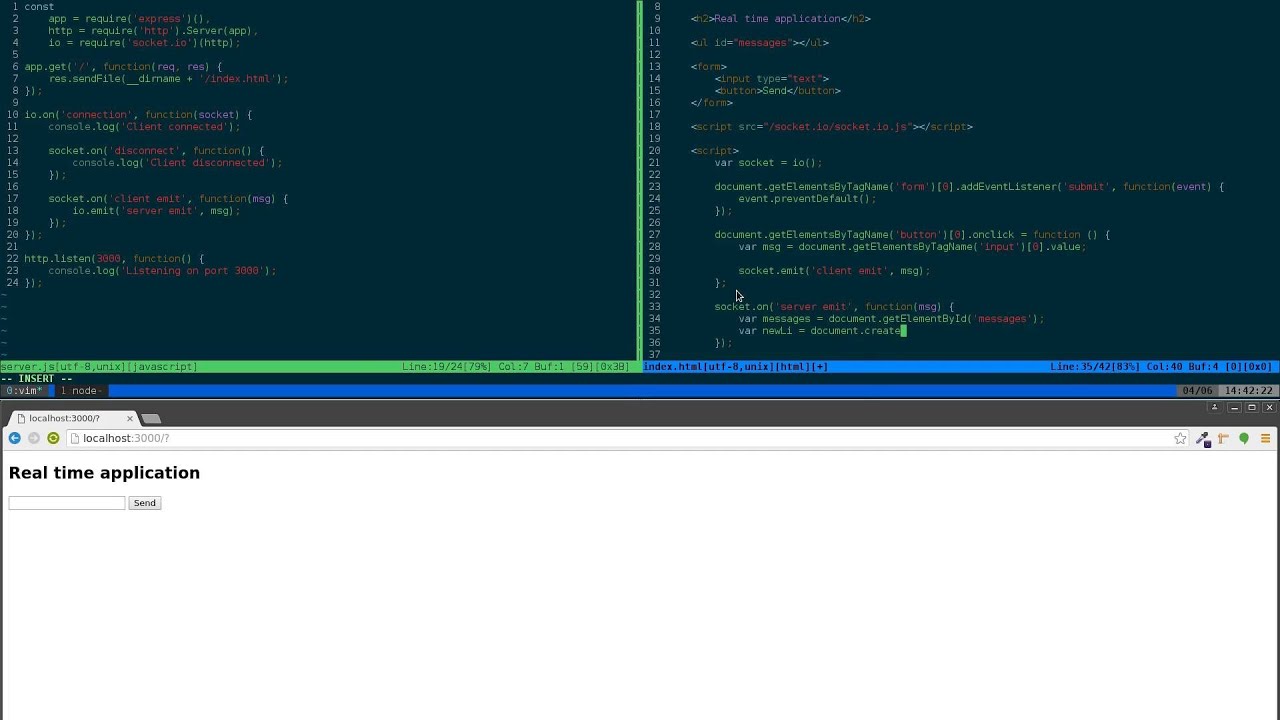Click 'Listening on port 3000' log line
Screen dimensions: 1280x720
pos(162,270)
